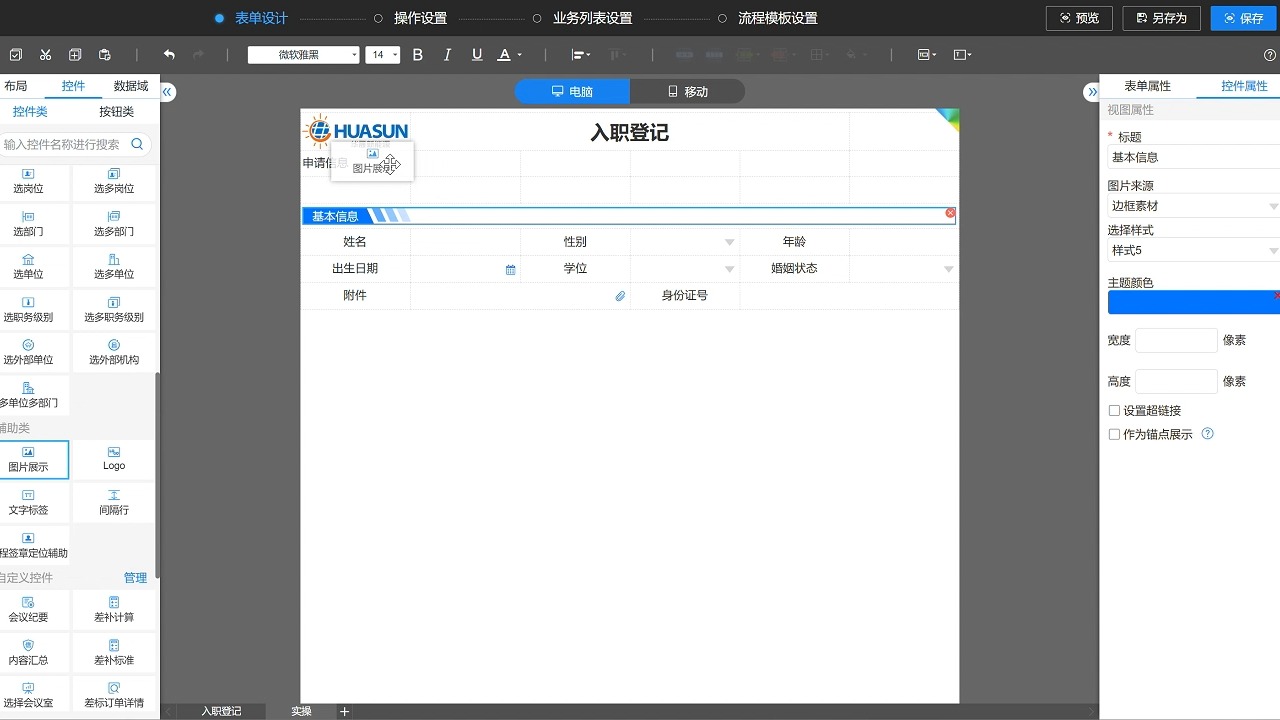Screen dimensions: 1280x720
Task: Open the 学位 dropdown in form
Action: (730, 269)
